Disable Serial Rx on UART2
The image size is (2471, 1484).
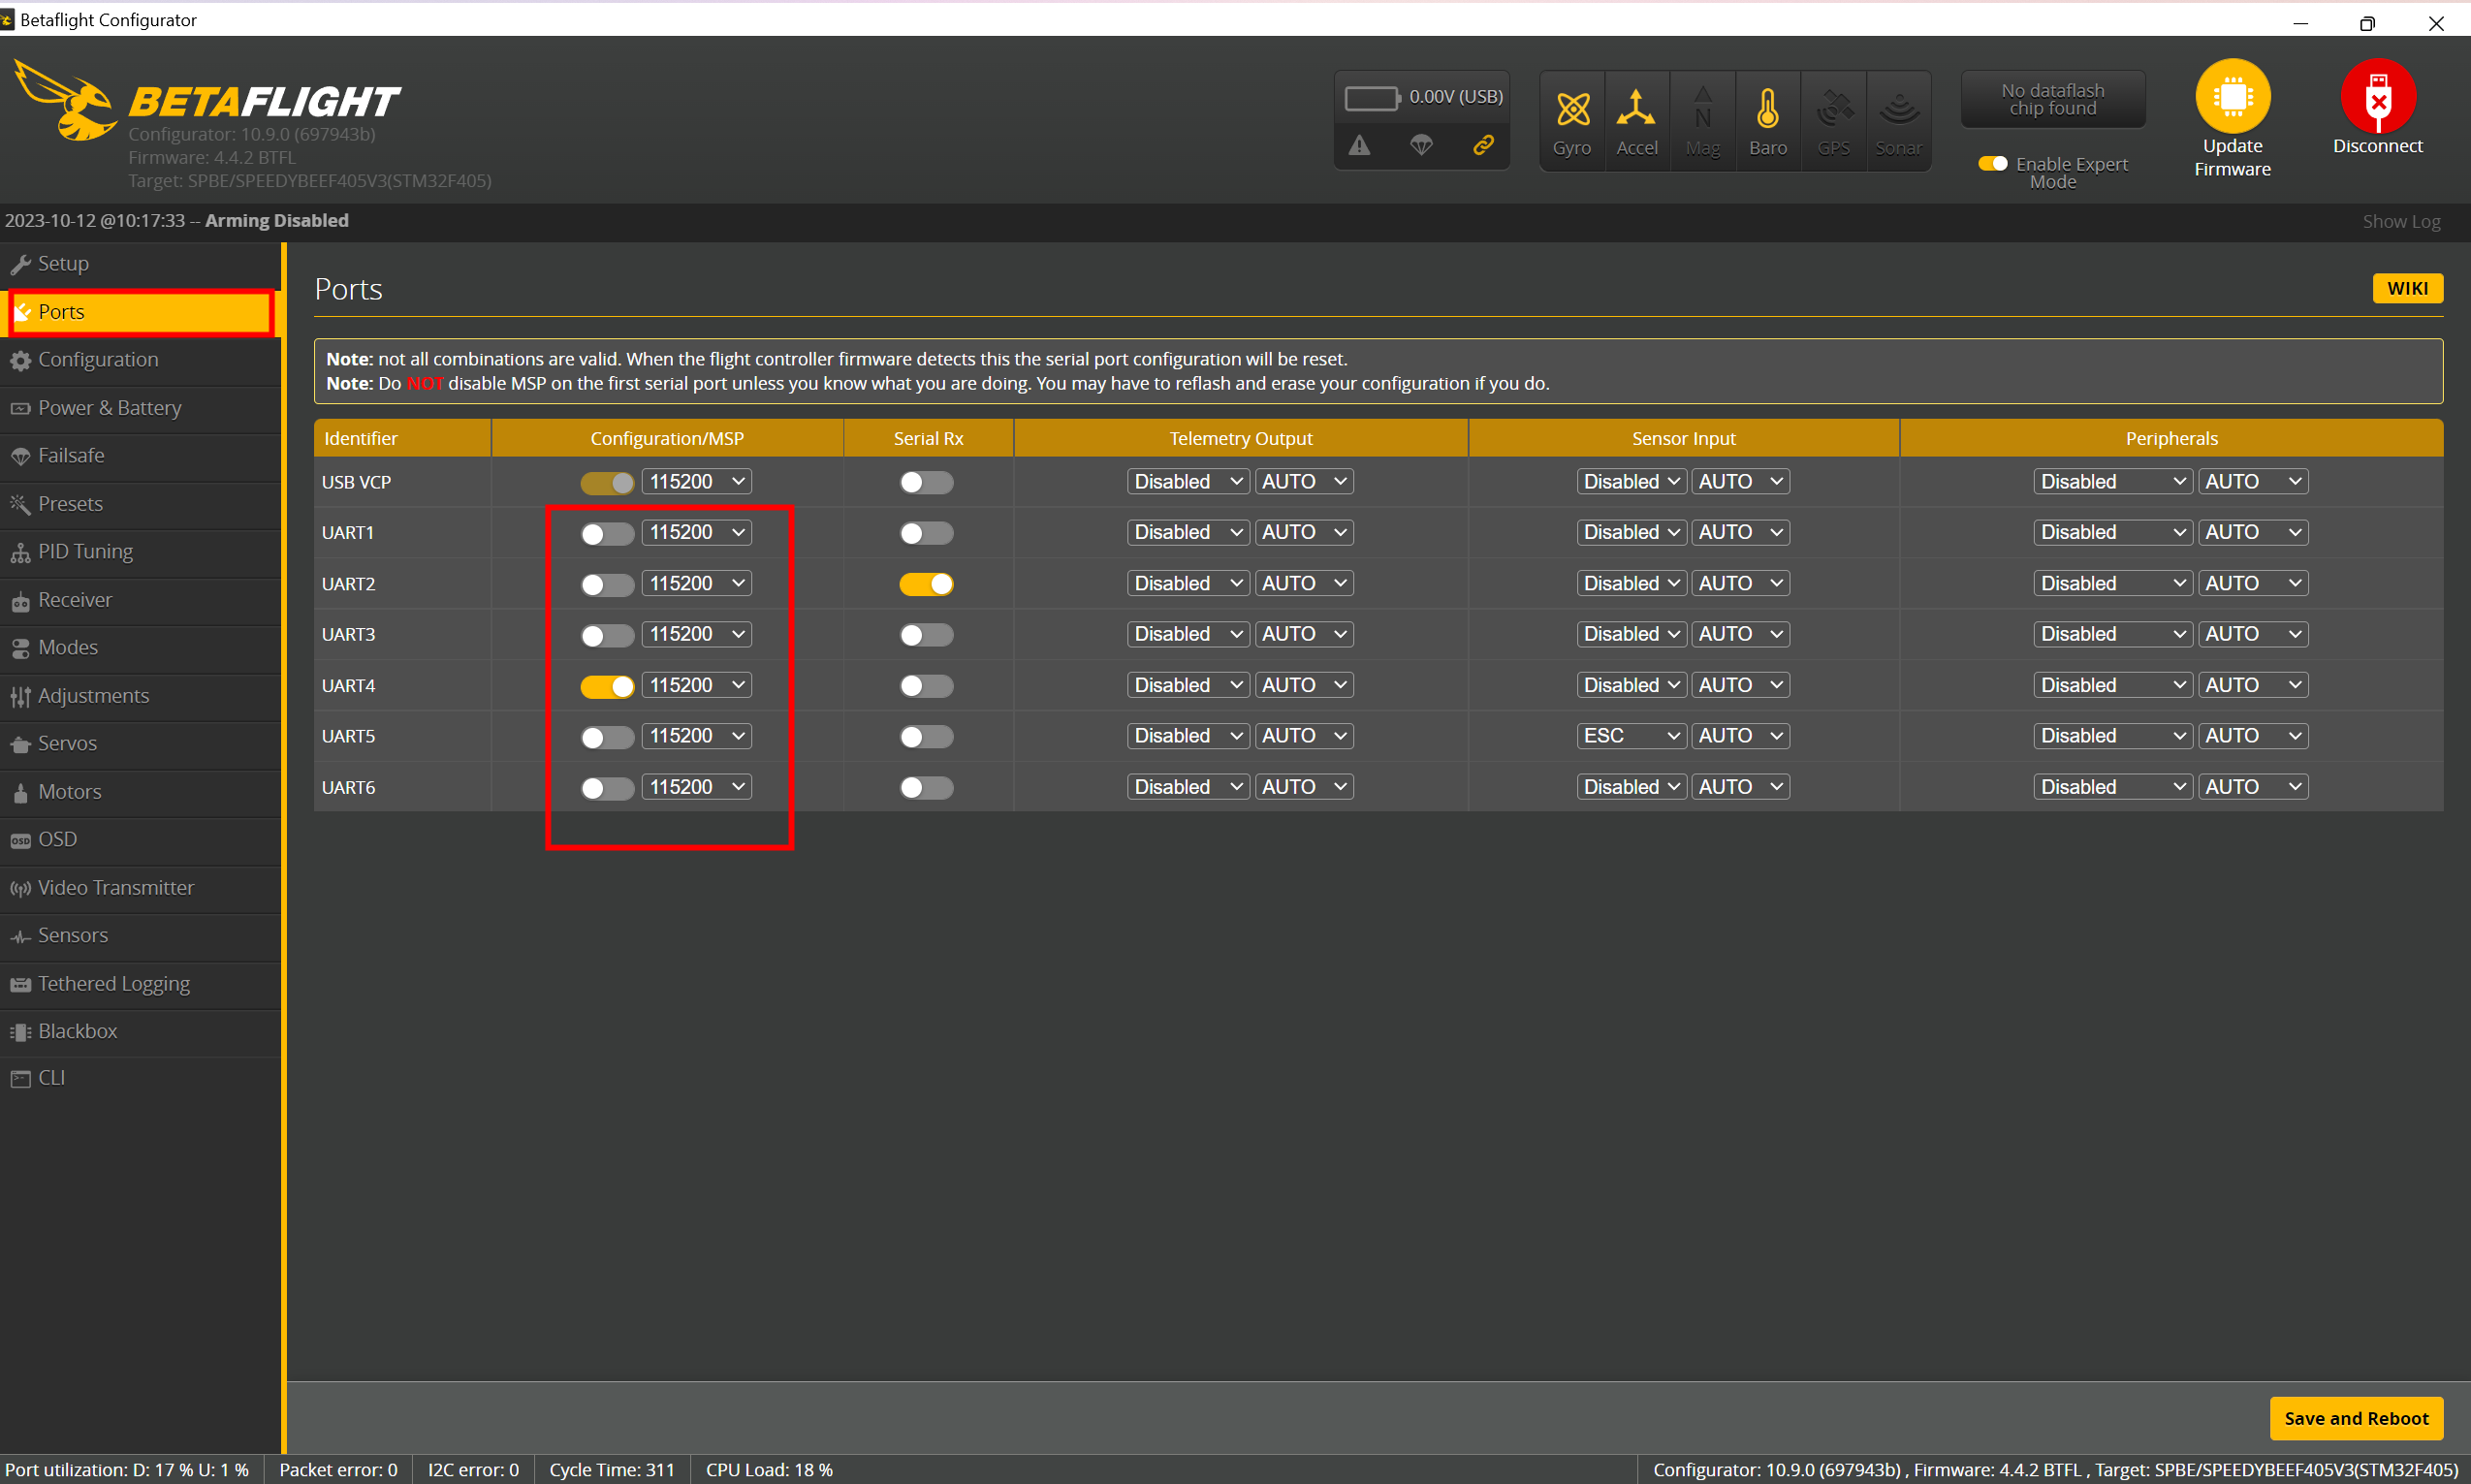click(926, 584)
